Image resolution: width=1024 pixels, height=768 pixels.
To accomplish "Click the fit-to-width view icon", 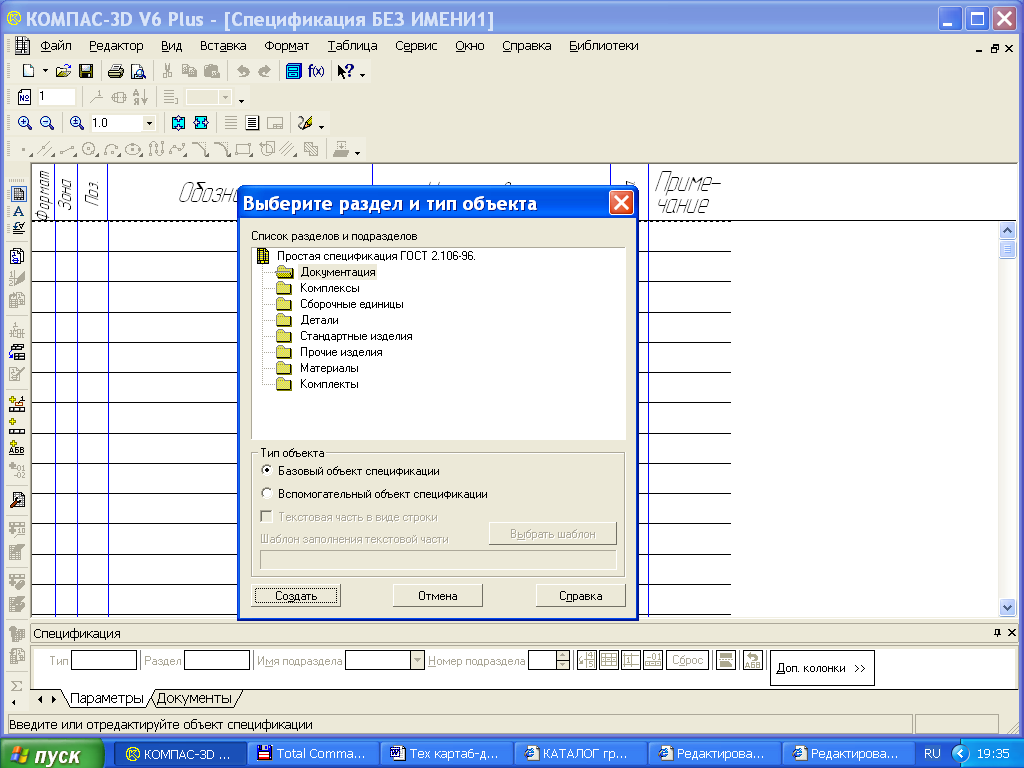I will [201, 123].
